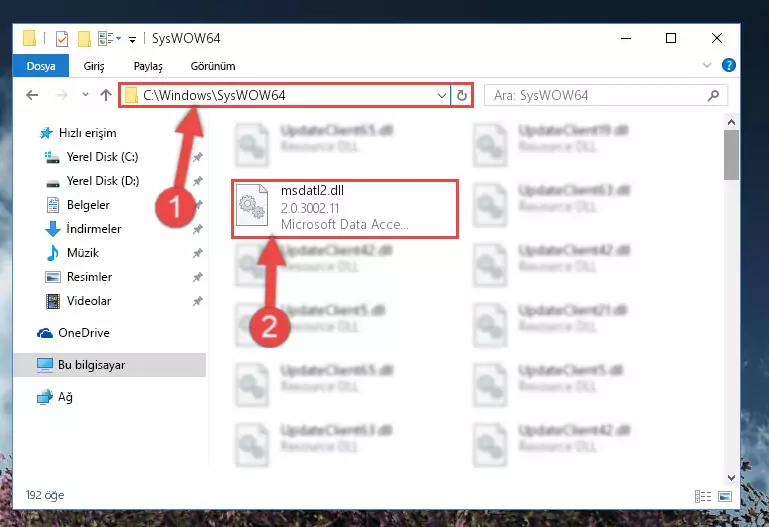Click the pin icon beside Müzik
769x527 pixels.
tap(197, 253)
